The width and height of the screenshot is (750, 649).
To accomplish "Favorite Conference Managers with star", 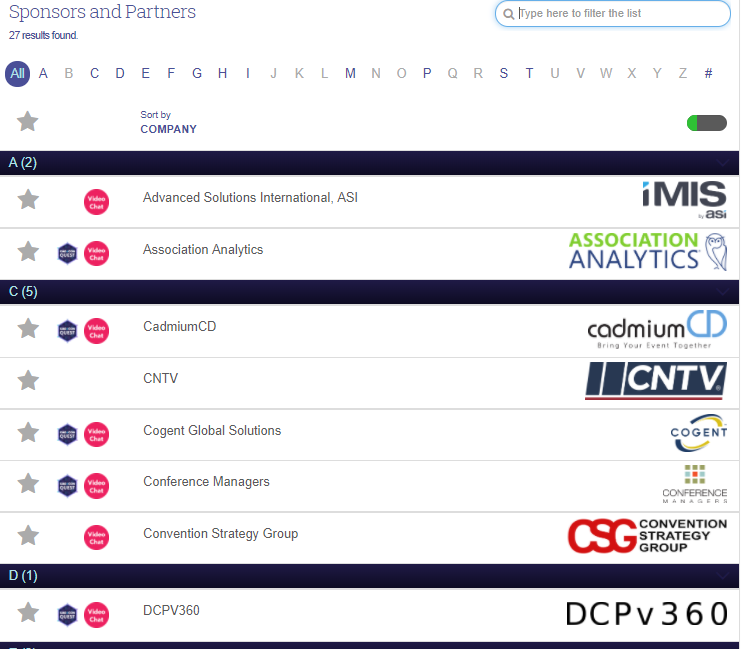I will click(28, 483).
